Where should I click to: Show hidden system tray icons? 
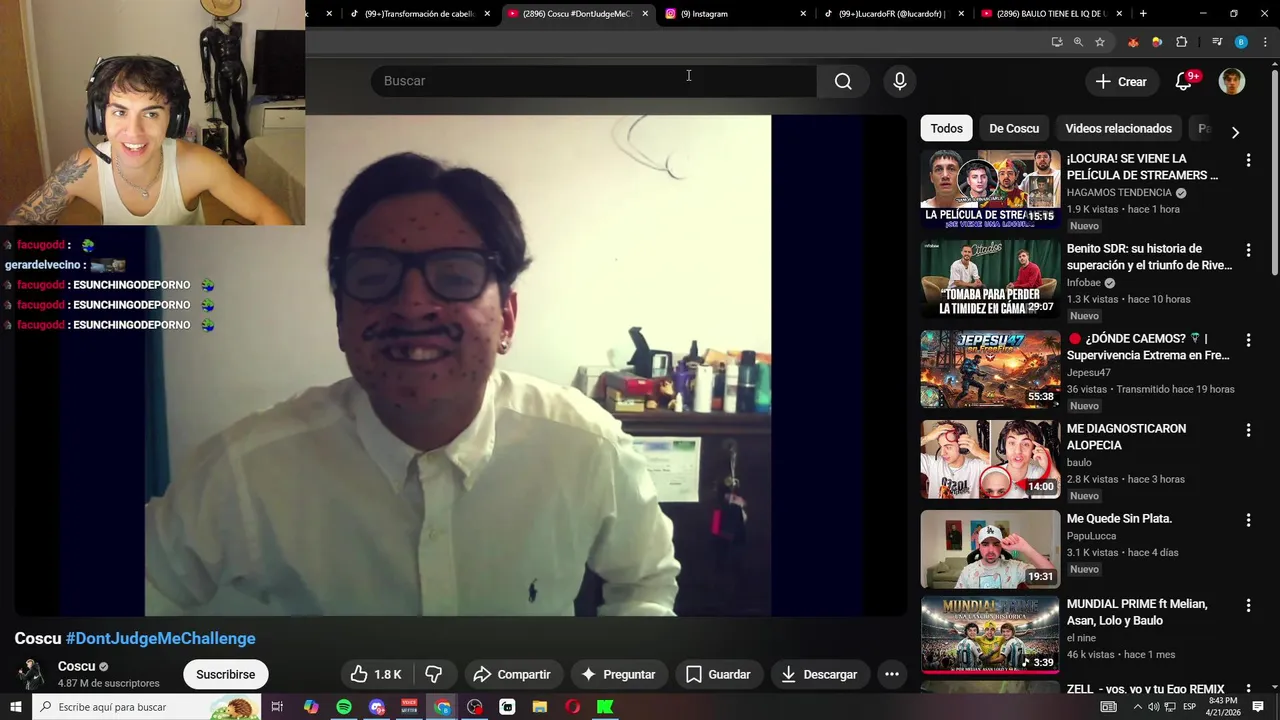pyautogui.click(x=1137, y=707)
